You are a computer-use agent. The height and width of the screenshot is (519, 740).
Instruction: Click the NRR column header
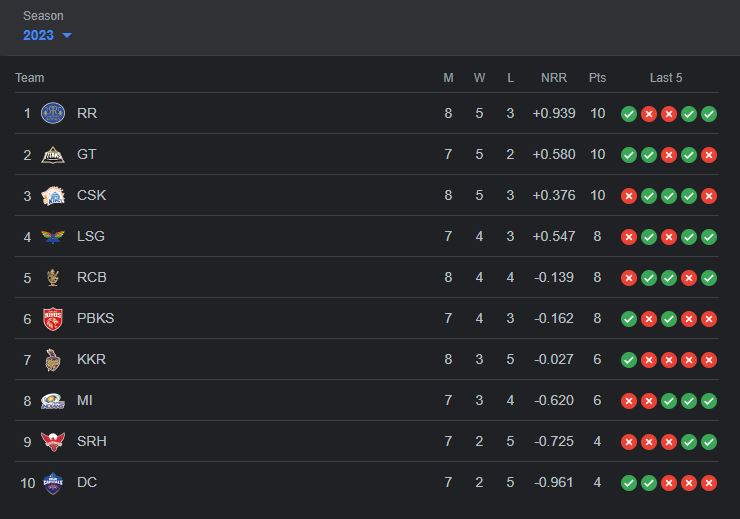pyautogui.click(x=553, y=78)
